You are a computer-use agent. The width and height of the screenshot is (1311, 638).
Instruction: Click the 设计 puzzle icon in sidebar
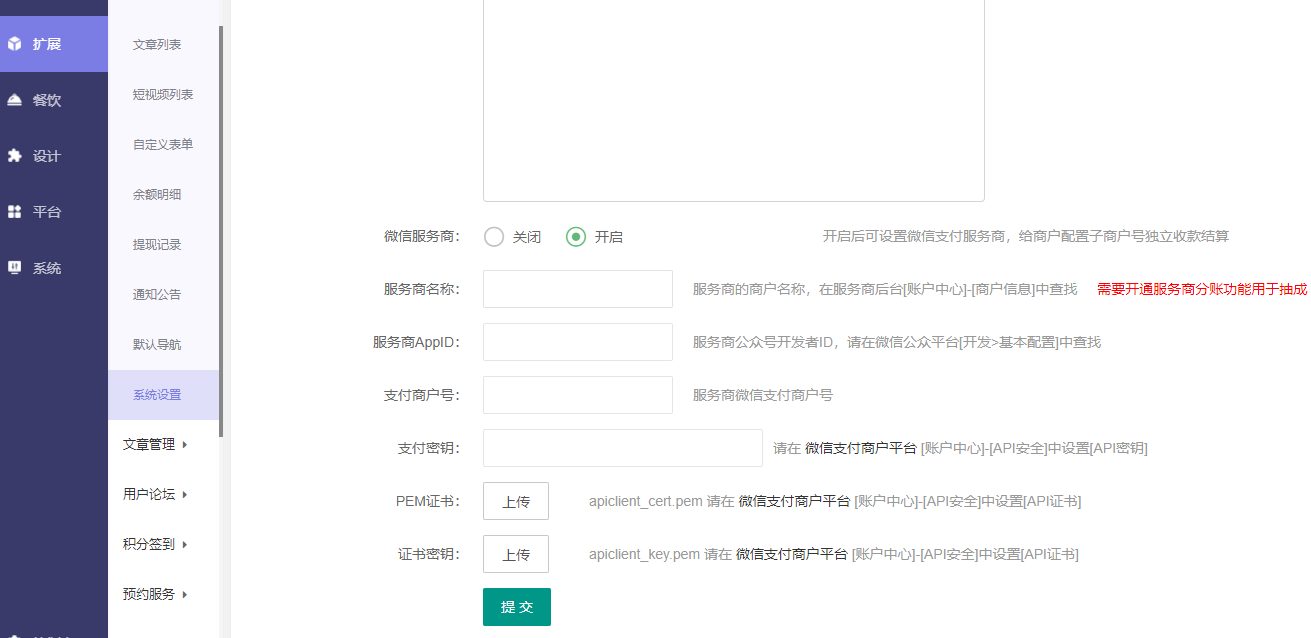[15, 156]
